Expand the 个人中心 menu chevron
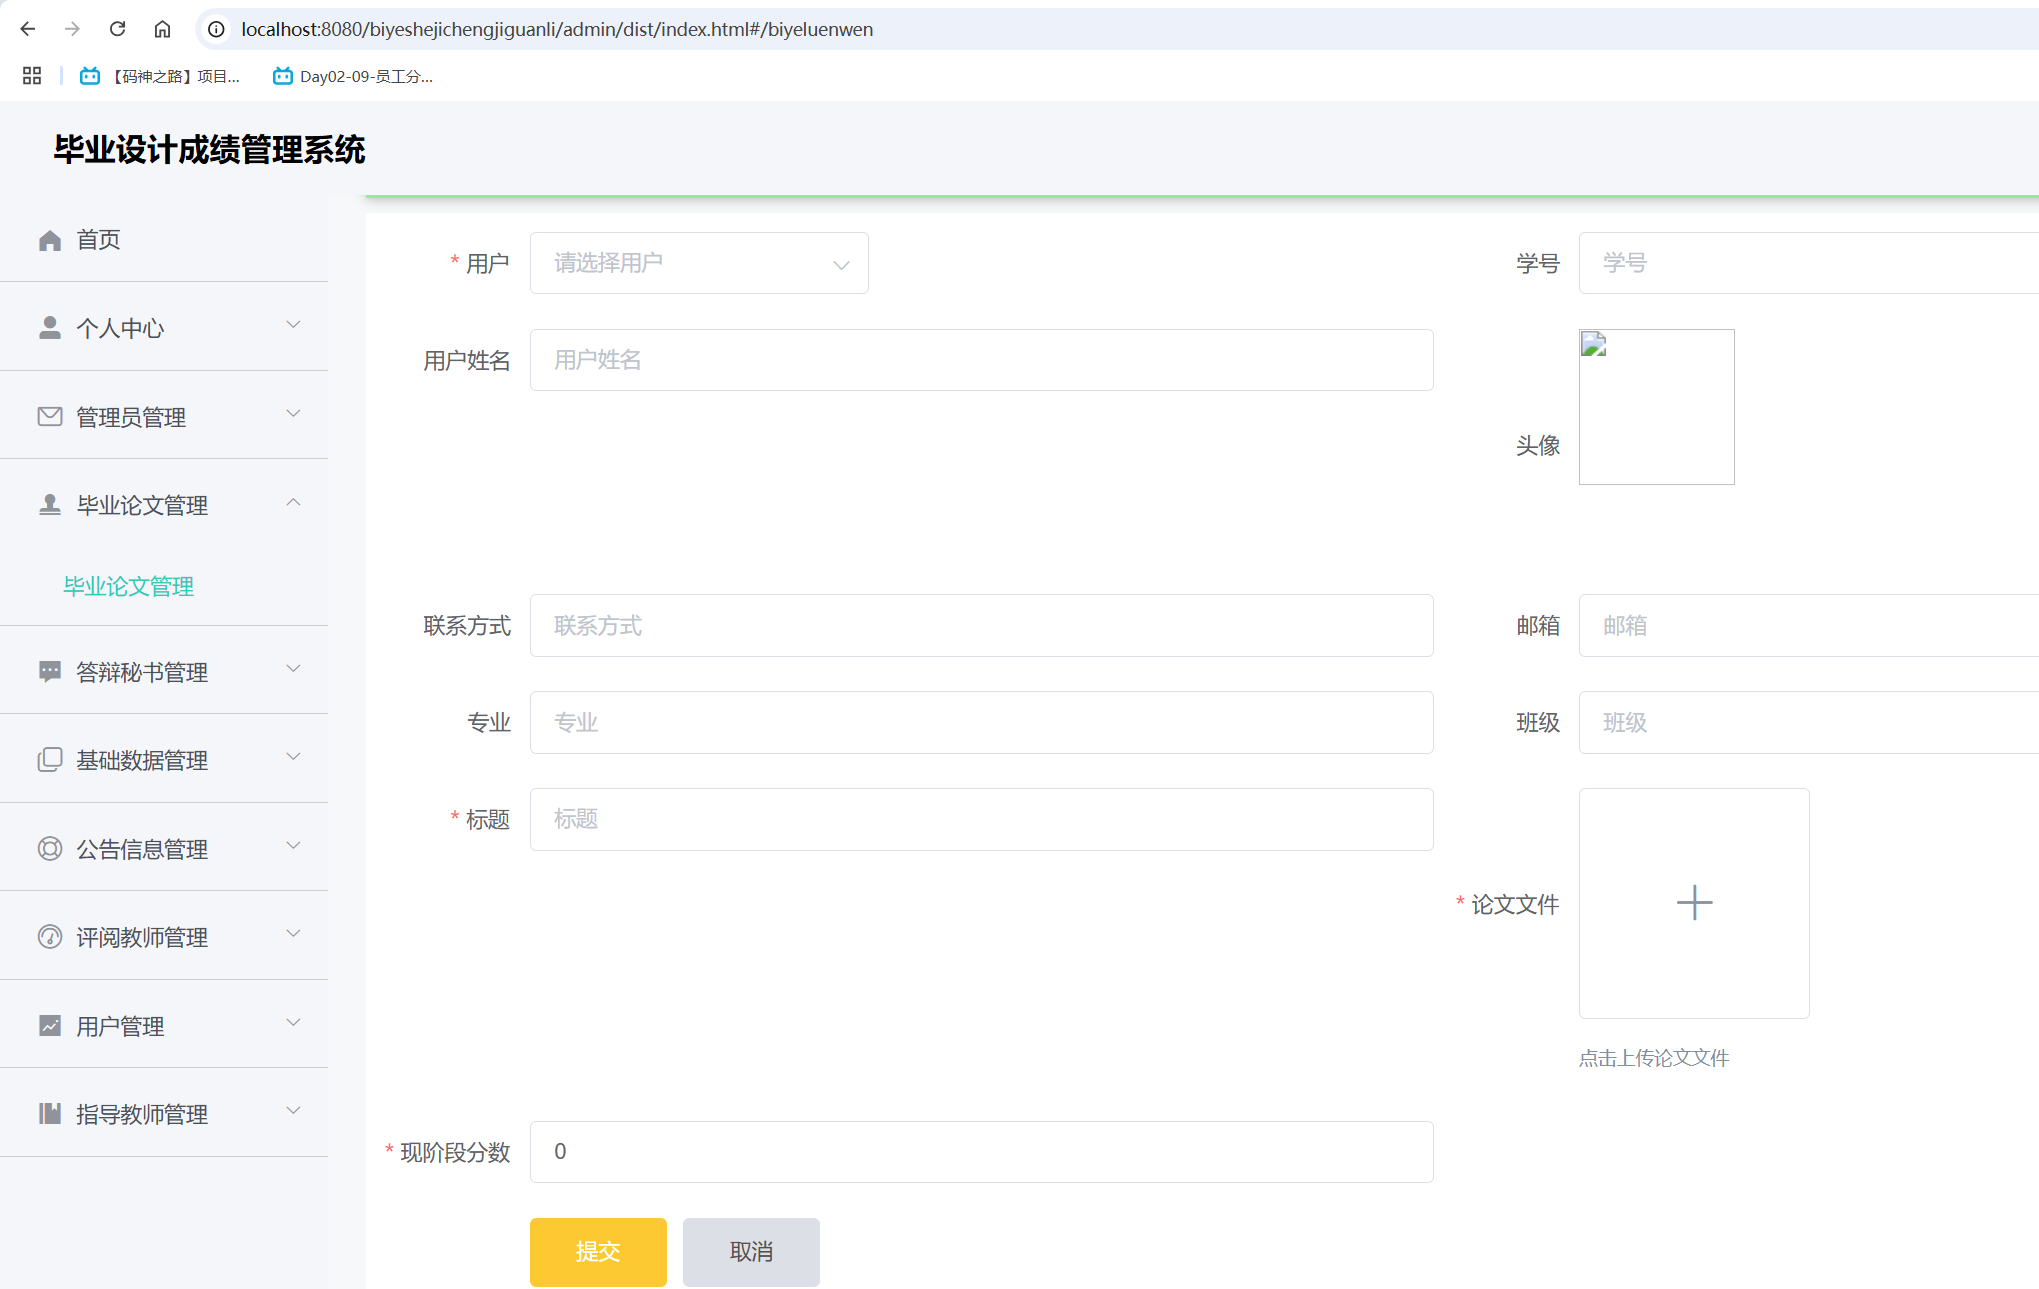The height and width of the screenshot is (1289, 2039). coord(293,325)
